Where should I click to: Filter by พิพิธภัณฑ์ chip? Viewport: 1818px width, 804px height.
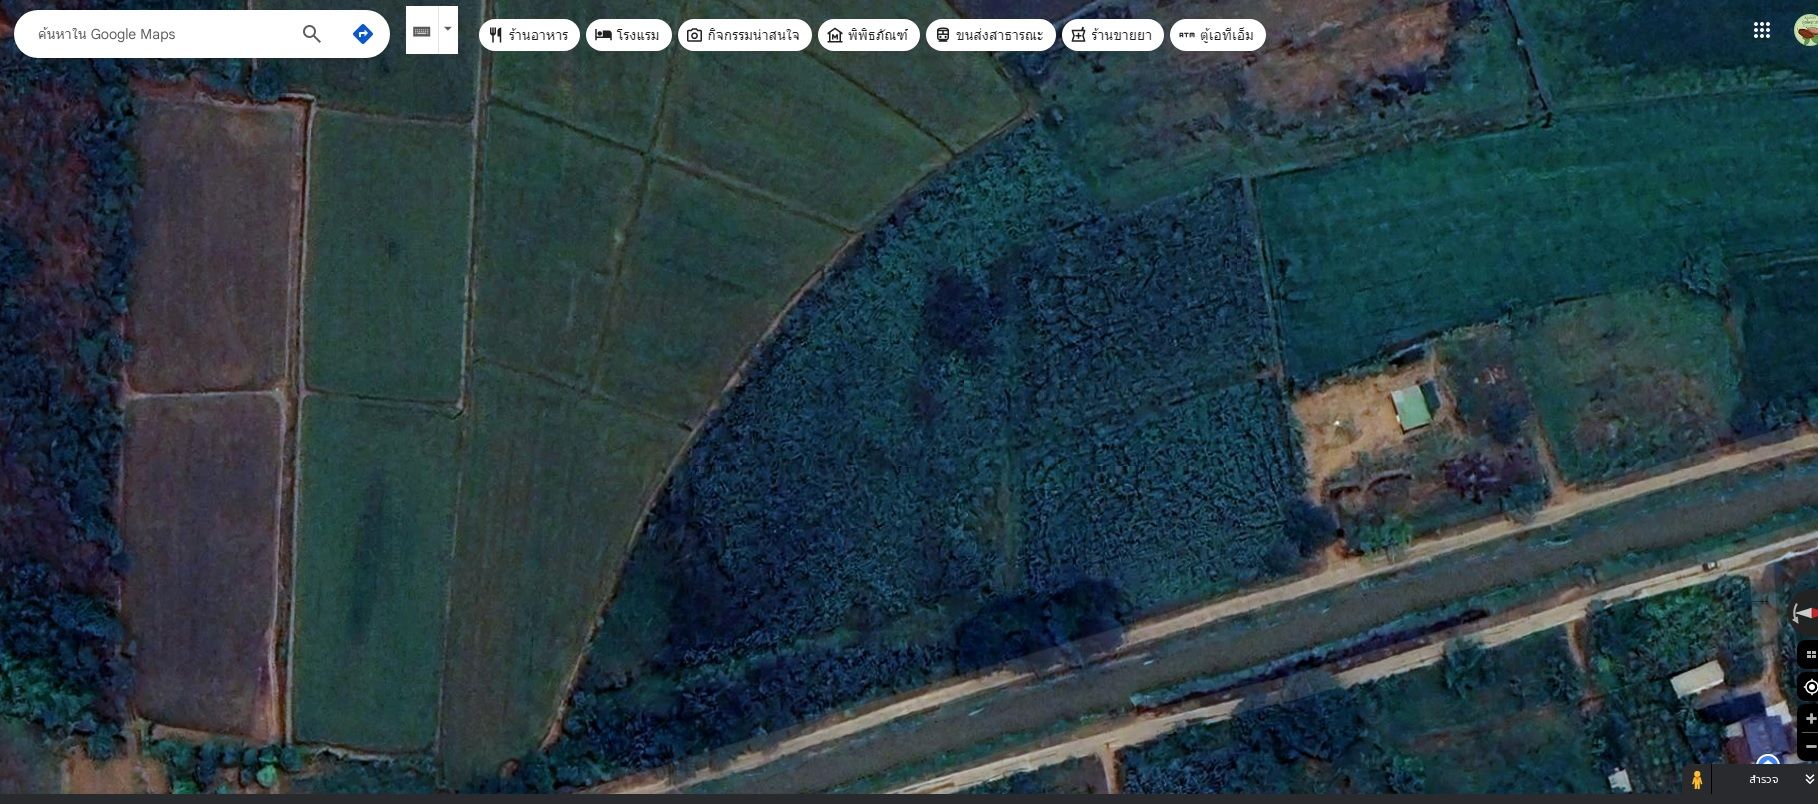868,35
